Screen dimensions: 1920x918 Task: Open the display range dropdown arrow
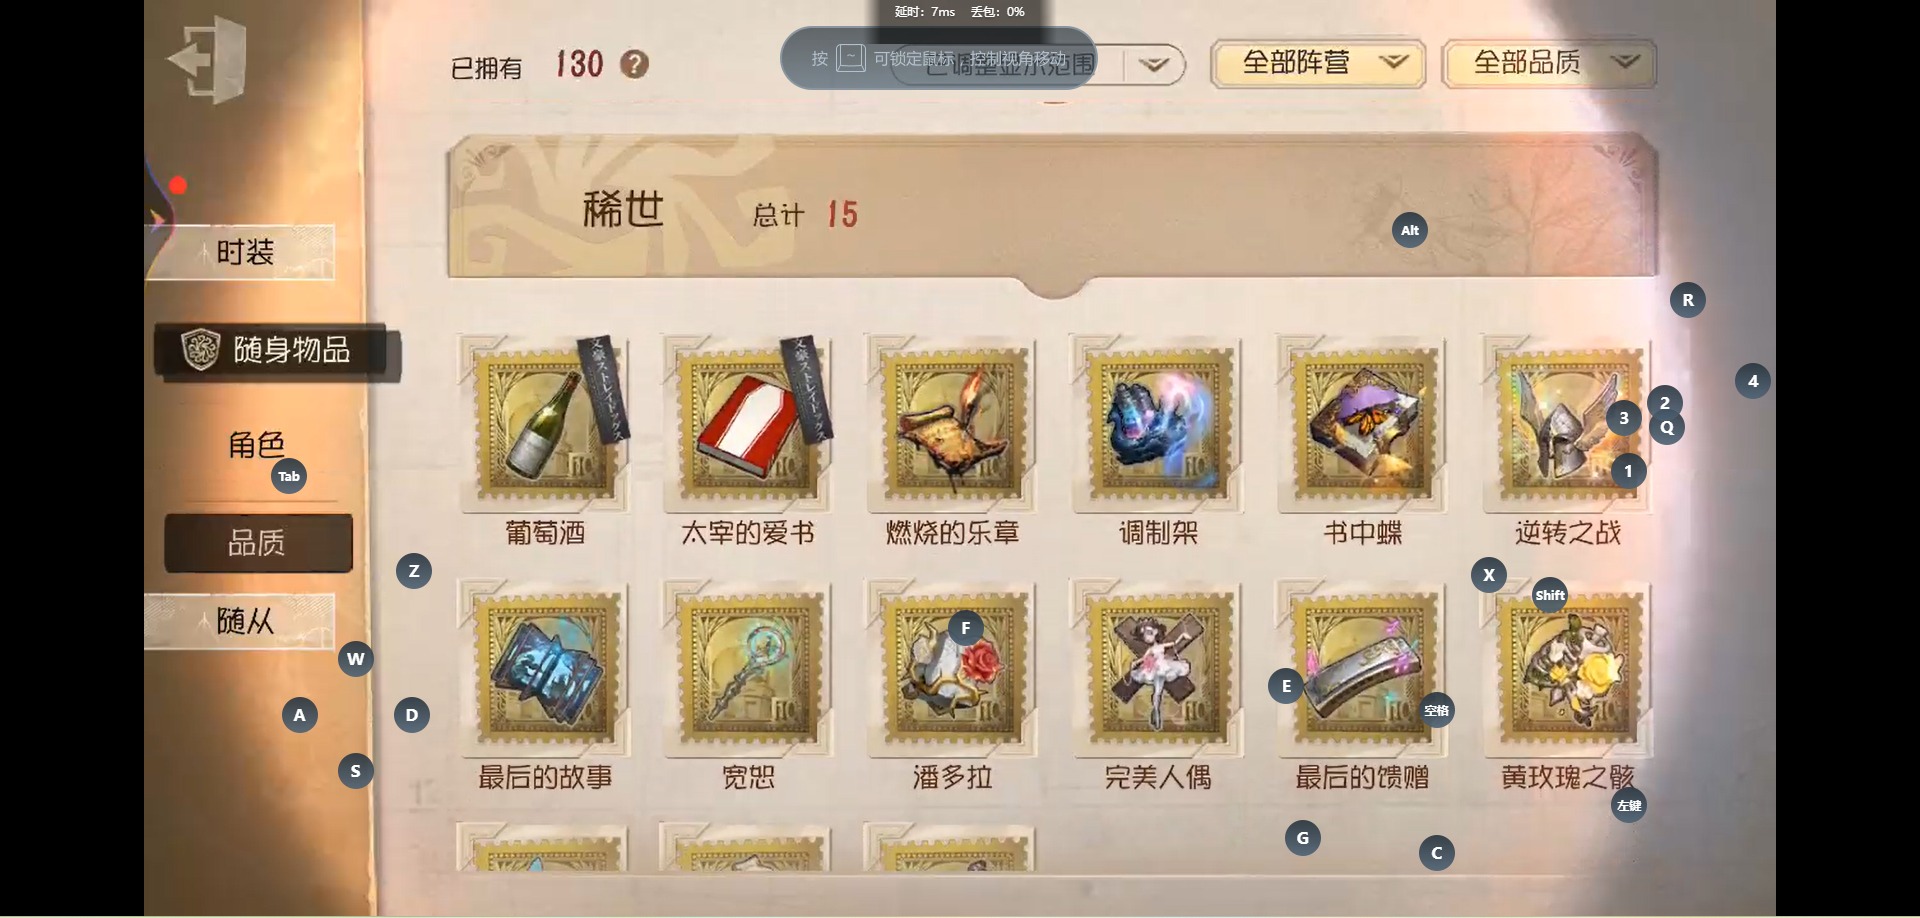[1153, 65]
